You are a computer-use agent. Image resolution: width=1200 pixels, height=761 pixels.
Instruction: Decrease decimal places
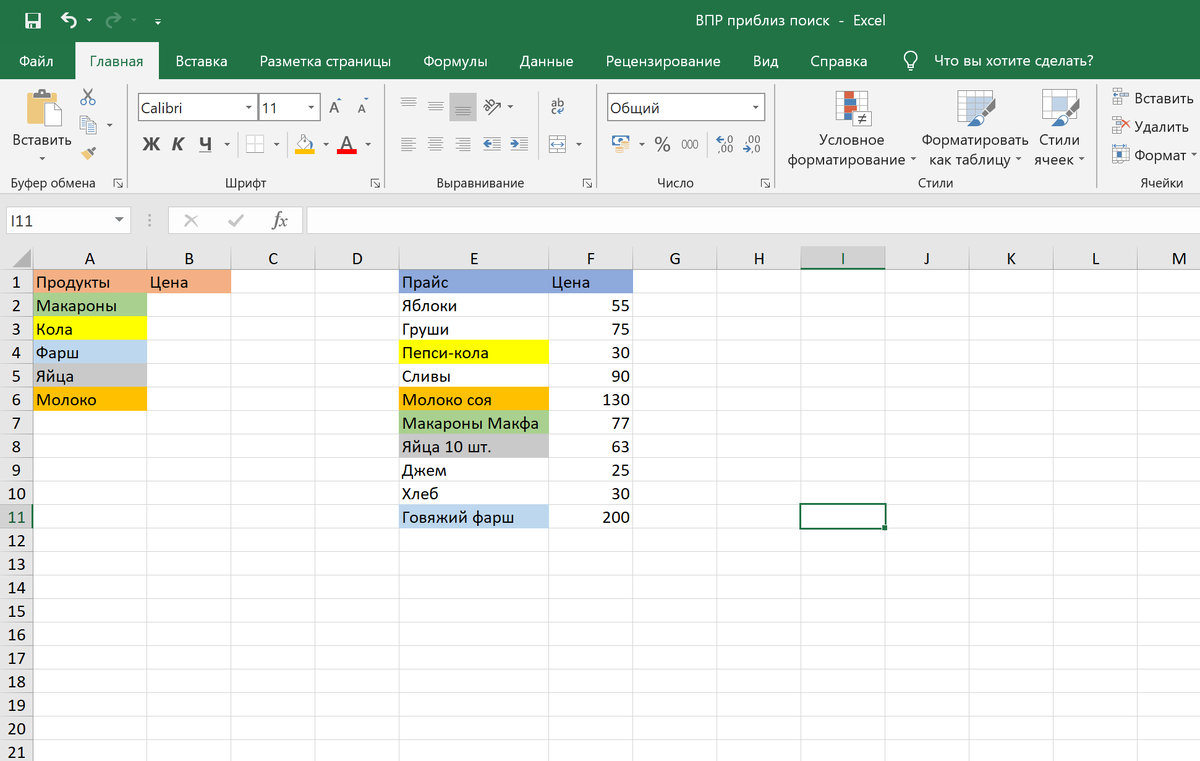pyautogui.click(x=752, y=144)
